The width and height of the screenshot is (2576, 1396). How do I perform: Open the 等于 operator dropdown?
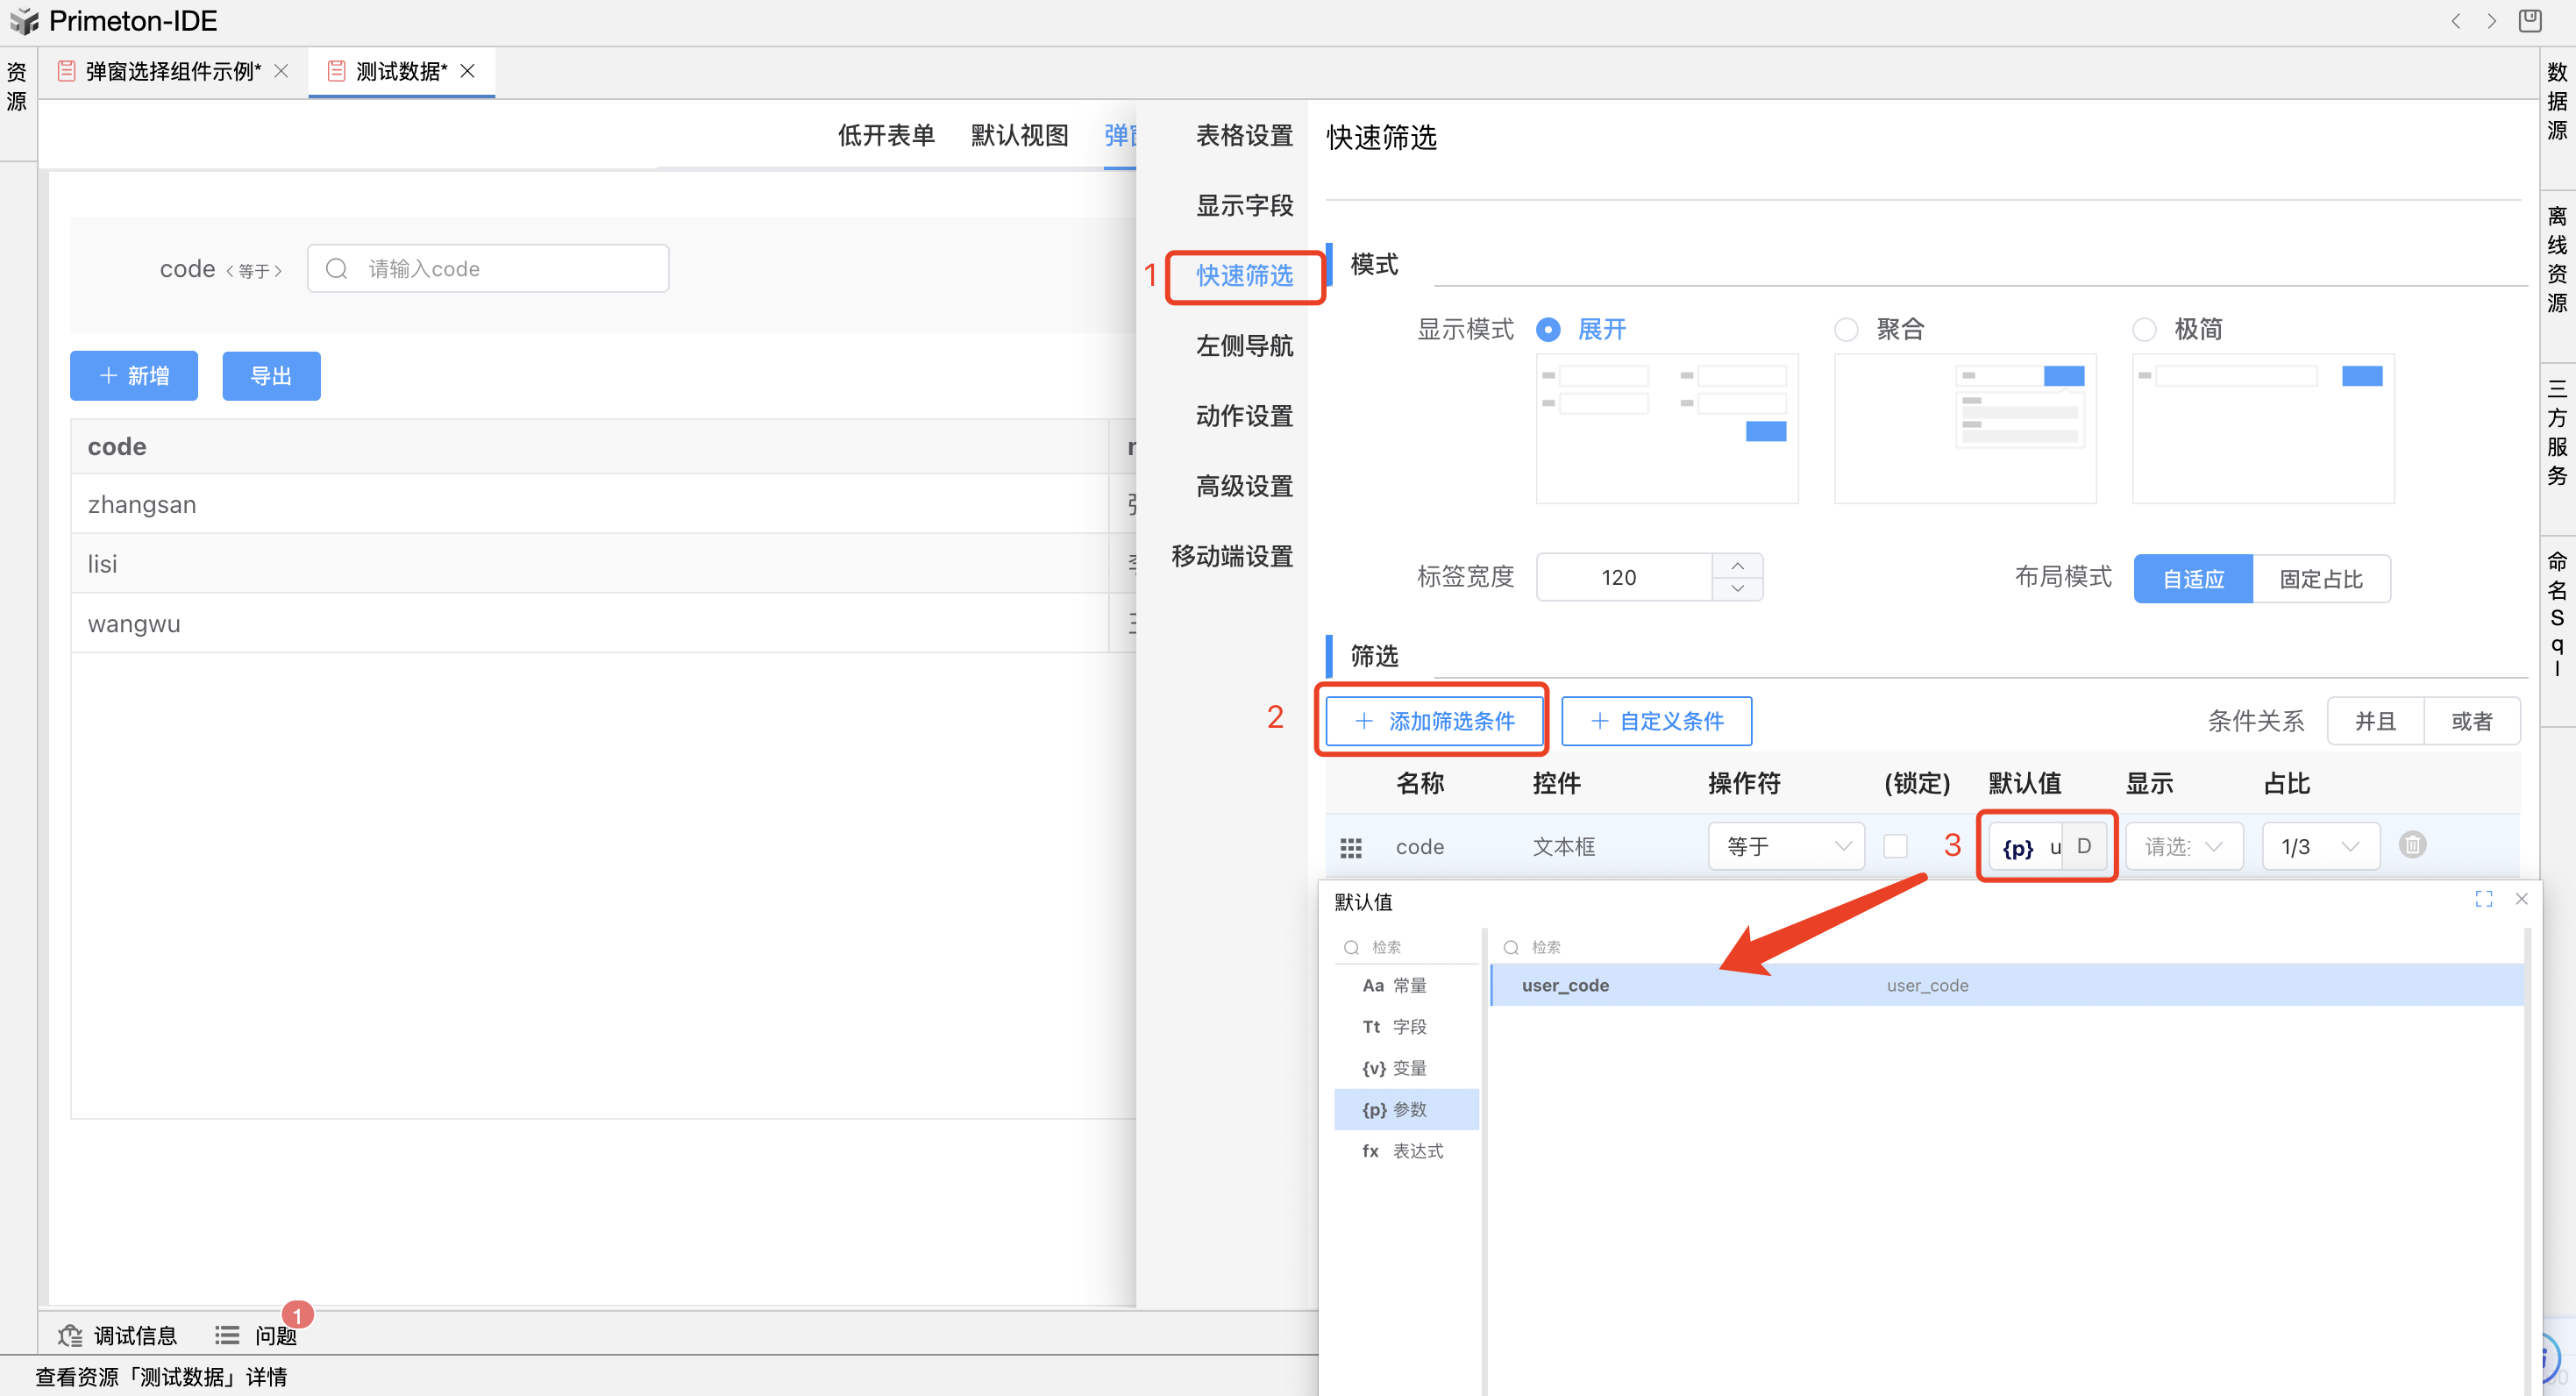pyautogui.click(x=1786, y=846)
